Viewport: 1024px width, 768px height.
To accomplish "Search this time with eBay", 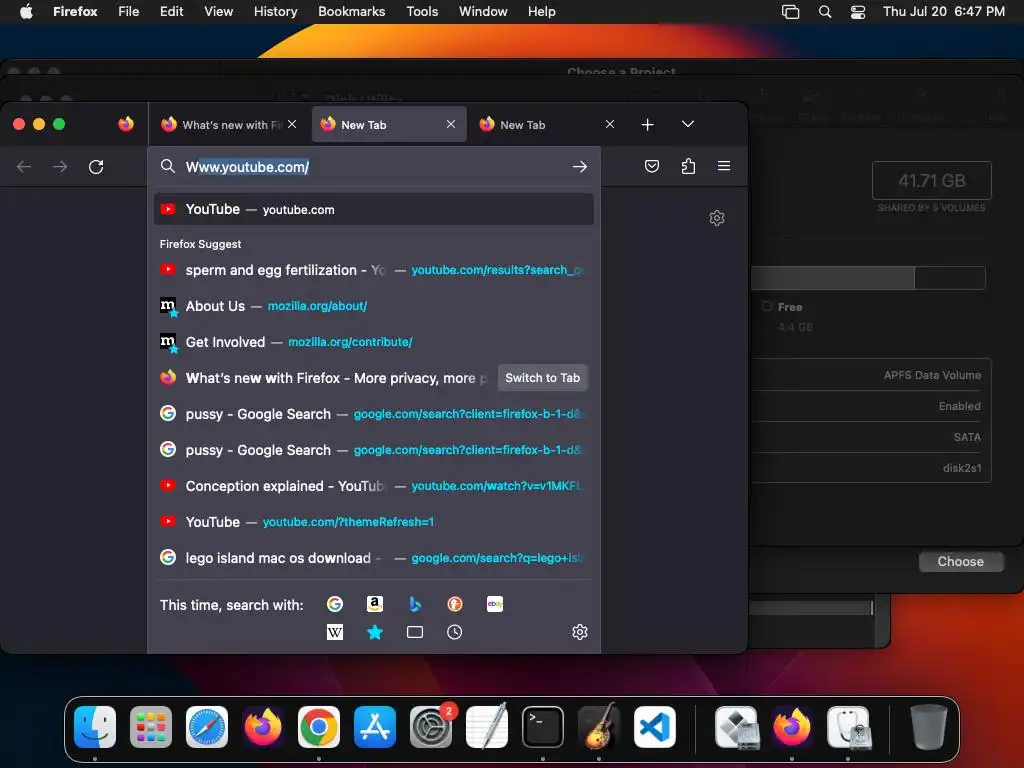I will click(495, 604).
